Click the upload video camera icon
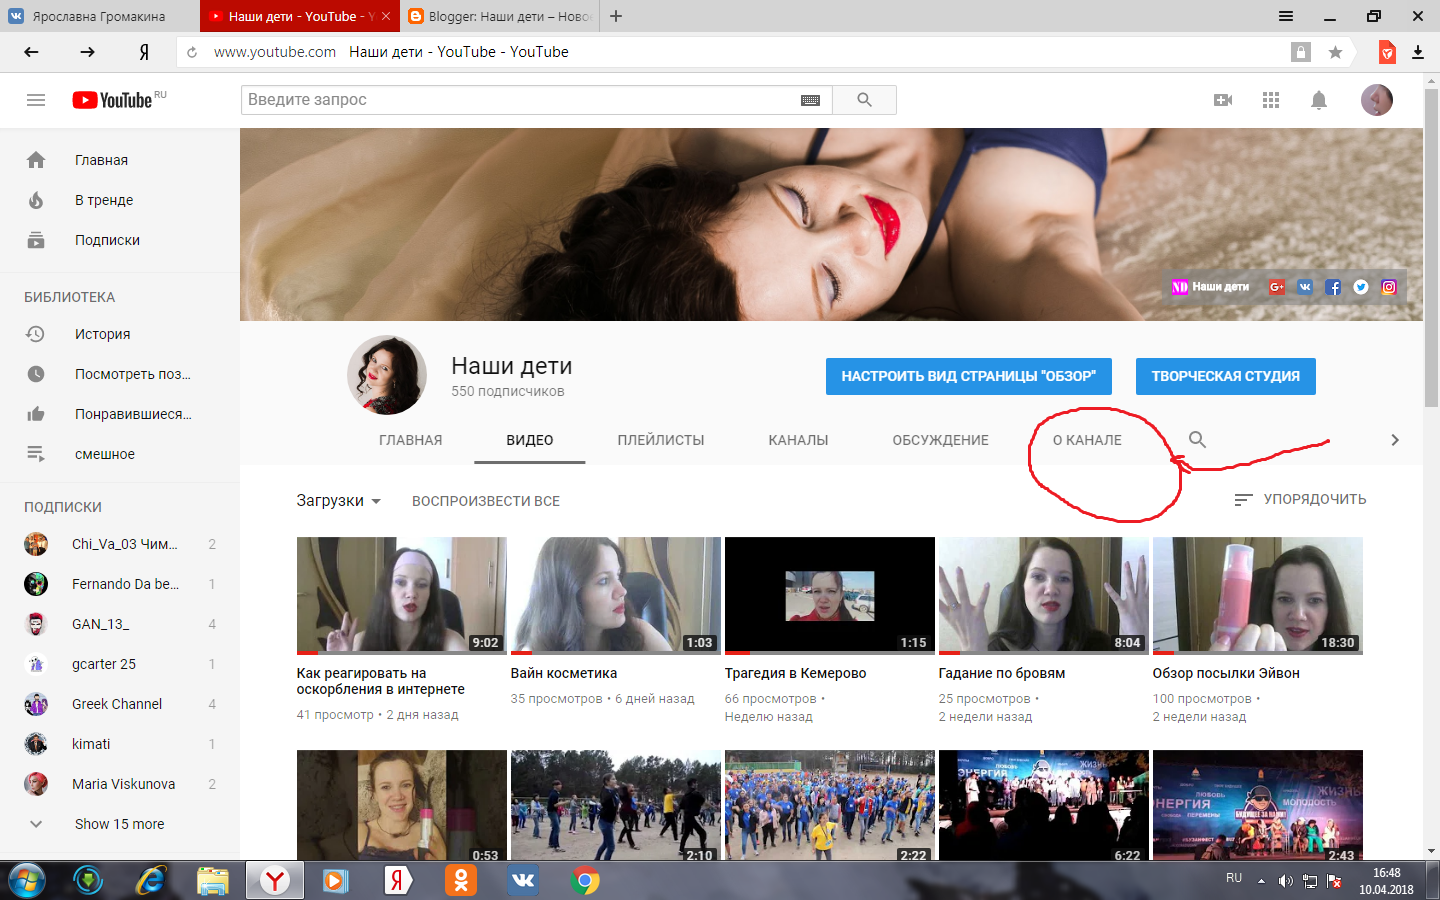The image size is (1440, 900). 1223,100
